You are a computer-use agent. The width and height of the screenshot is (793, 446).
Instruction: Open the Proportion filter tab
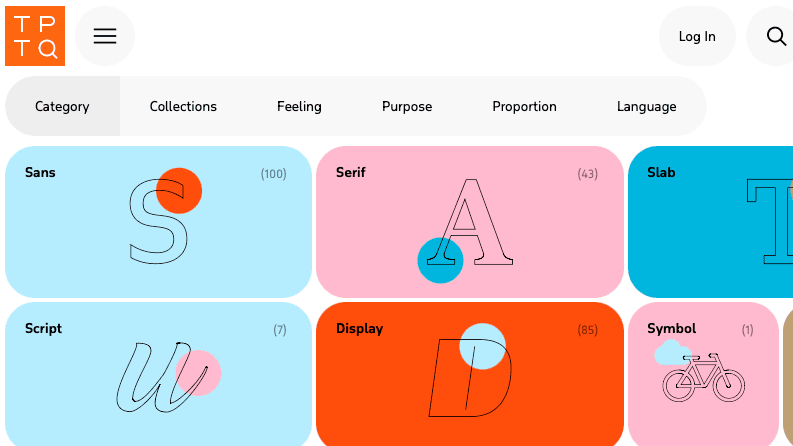524,106
